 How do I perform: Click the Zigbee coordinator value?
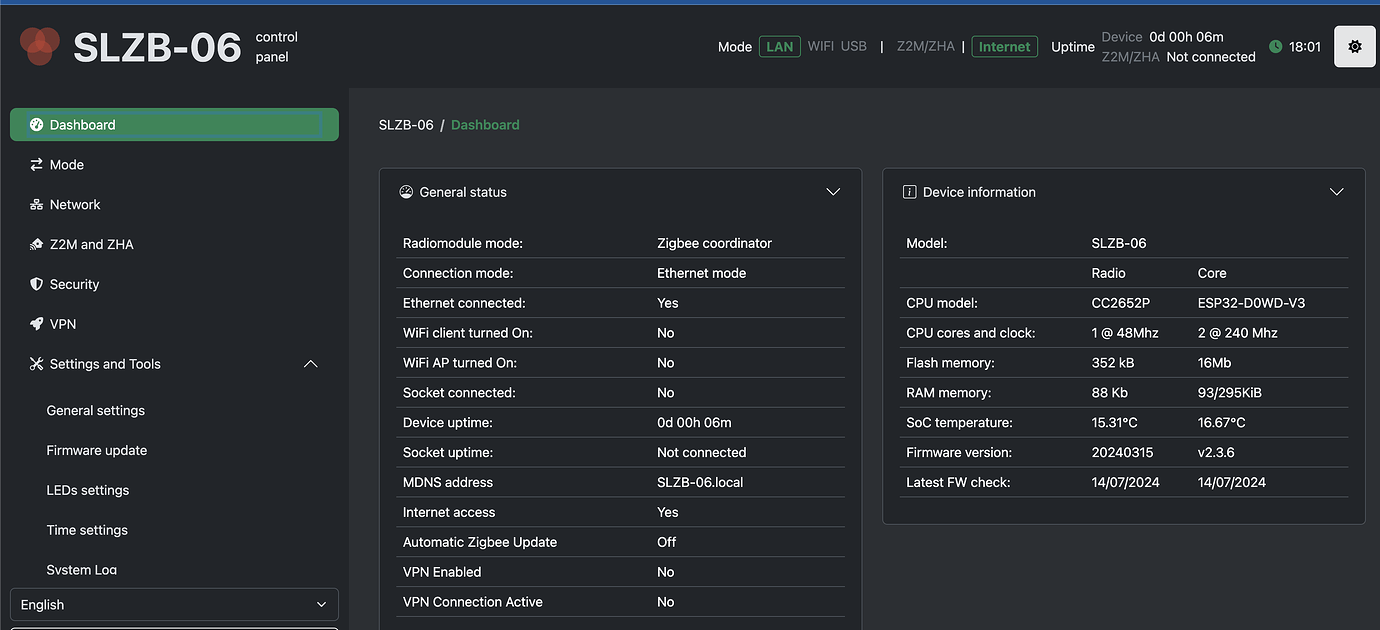[714, 243]
